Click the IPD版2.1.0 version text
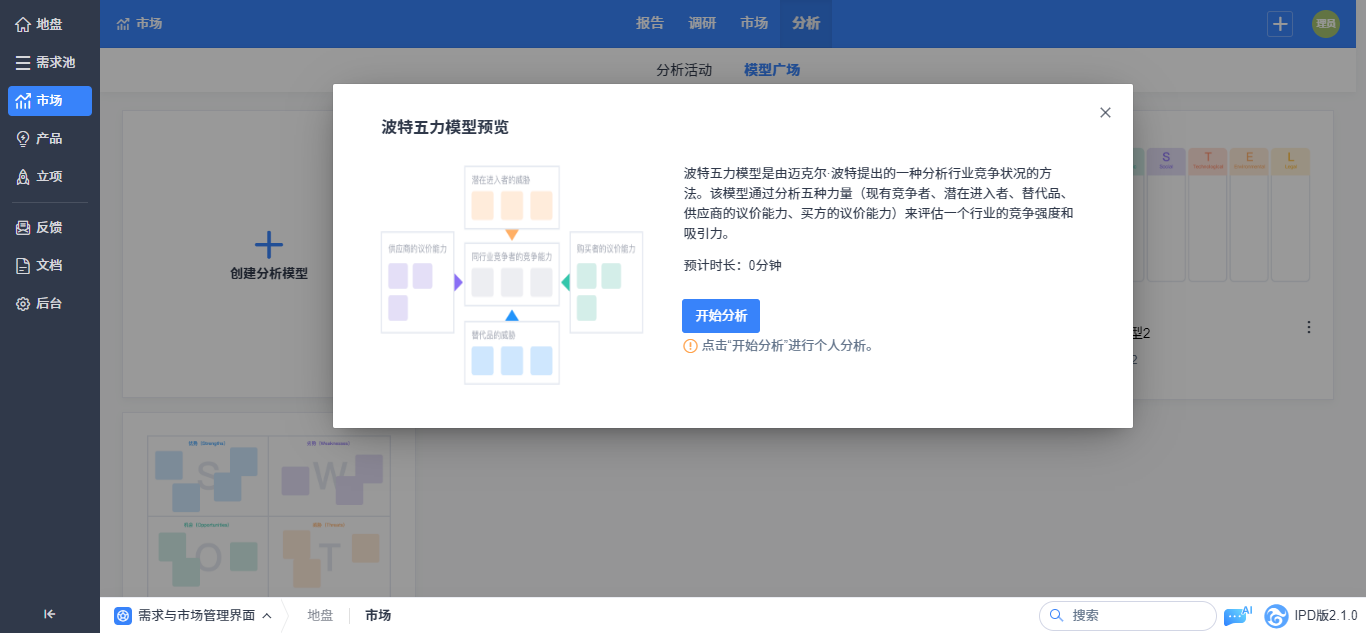 [1326, 615]
